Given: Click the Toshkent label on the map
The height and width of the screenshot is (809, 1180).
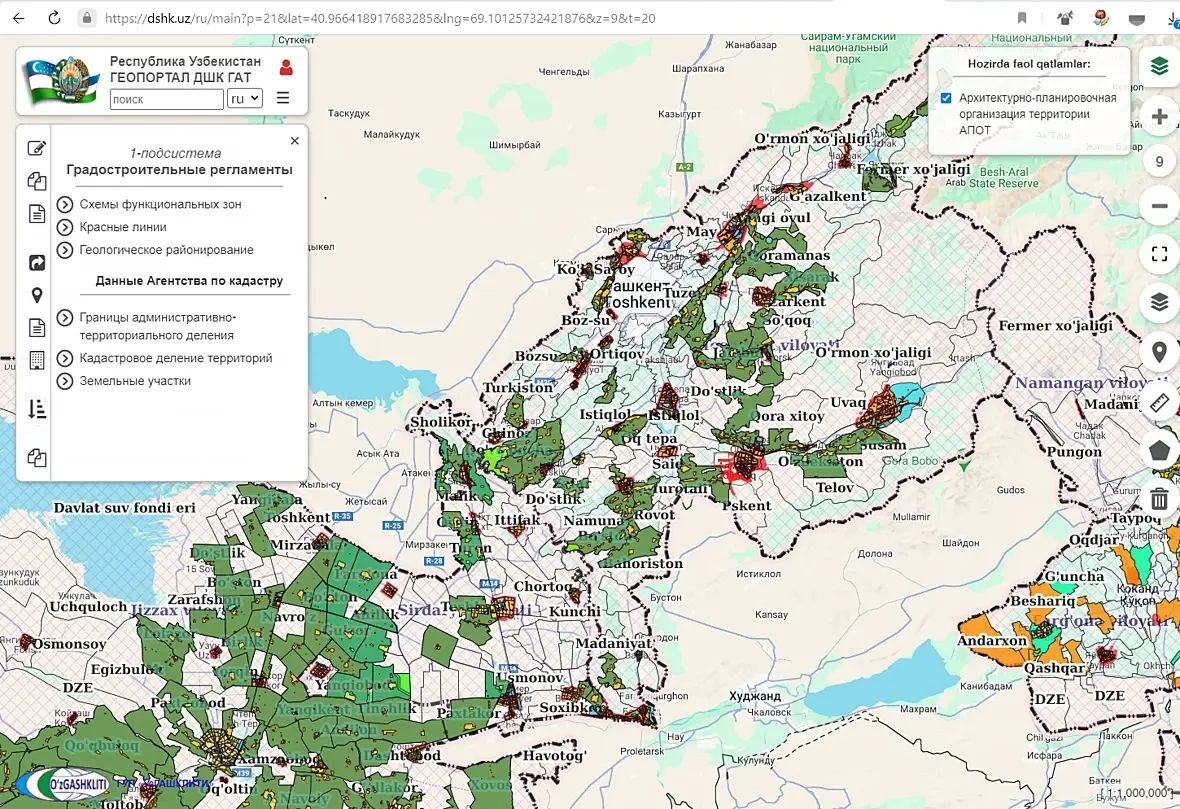Looking at the screenshot, I should pyautogui.click(x=637, y=303).
